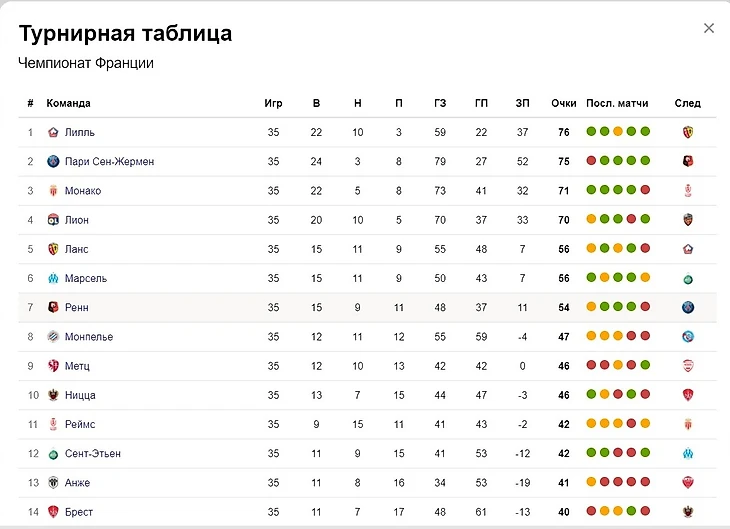Close the tournament table popup

[x=709, y=28]
